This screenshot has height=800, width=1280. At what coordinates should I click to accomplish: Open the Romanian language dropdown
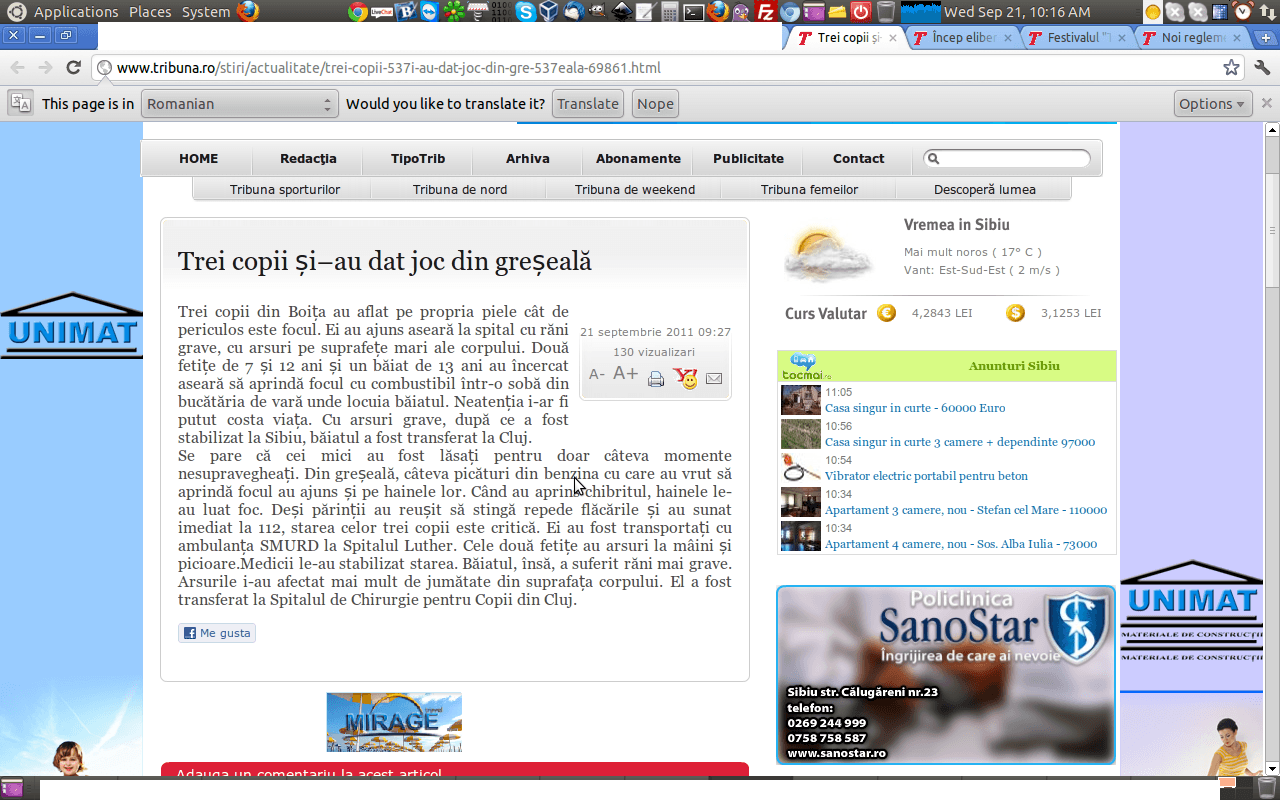tap(239, 104)
